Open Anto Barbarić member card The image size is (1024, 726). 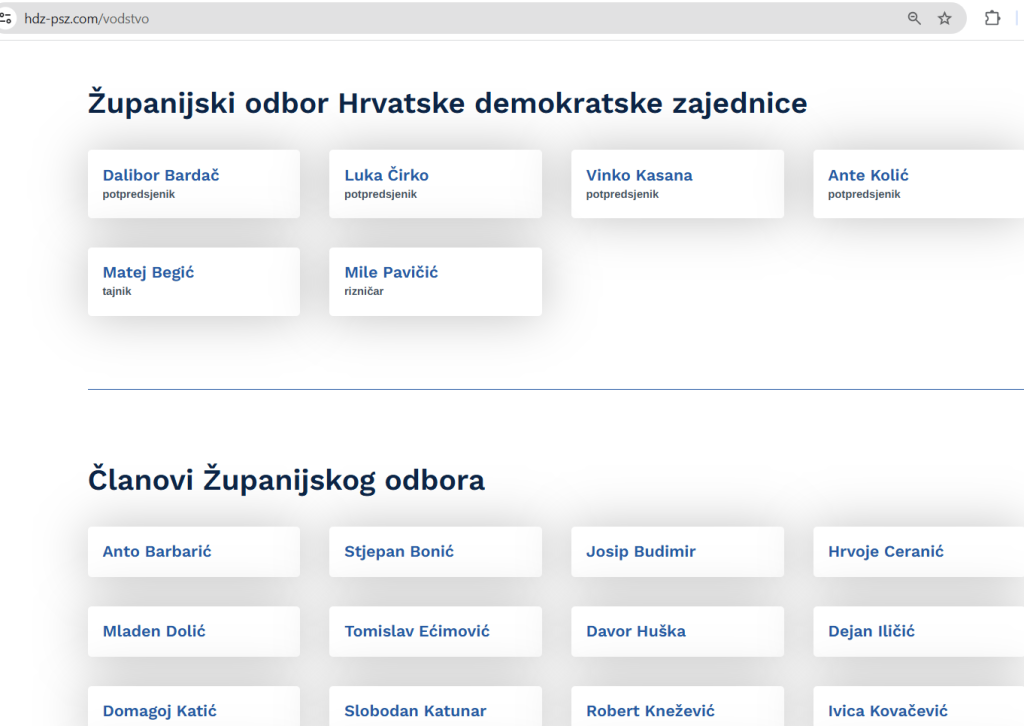point(194,552)
